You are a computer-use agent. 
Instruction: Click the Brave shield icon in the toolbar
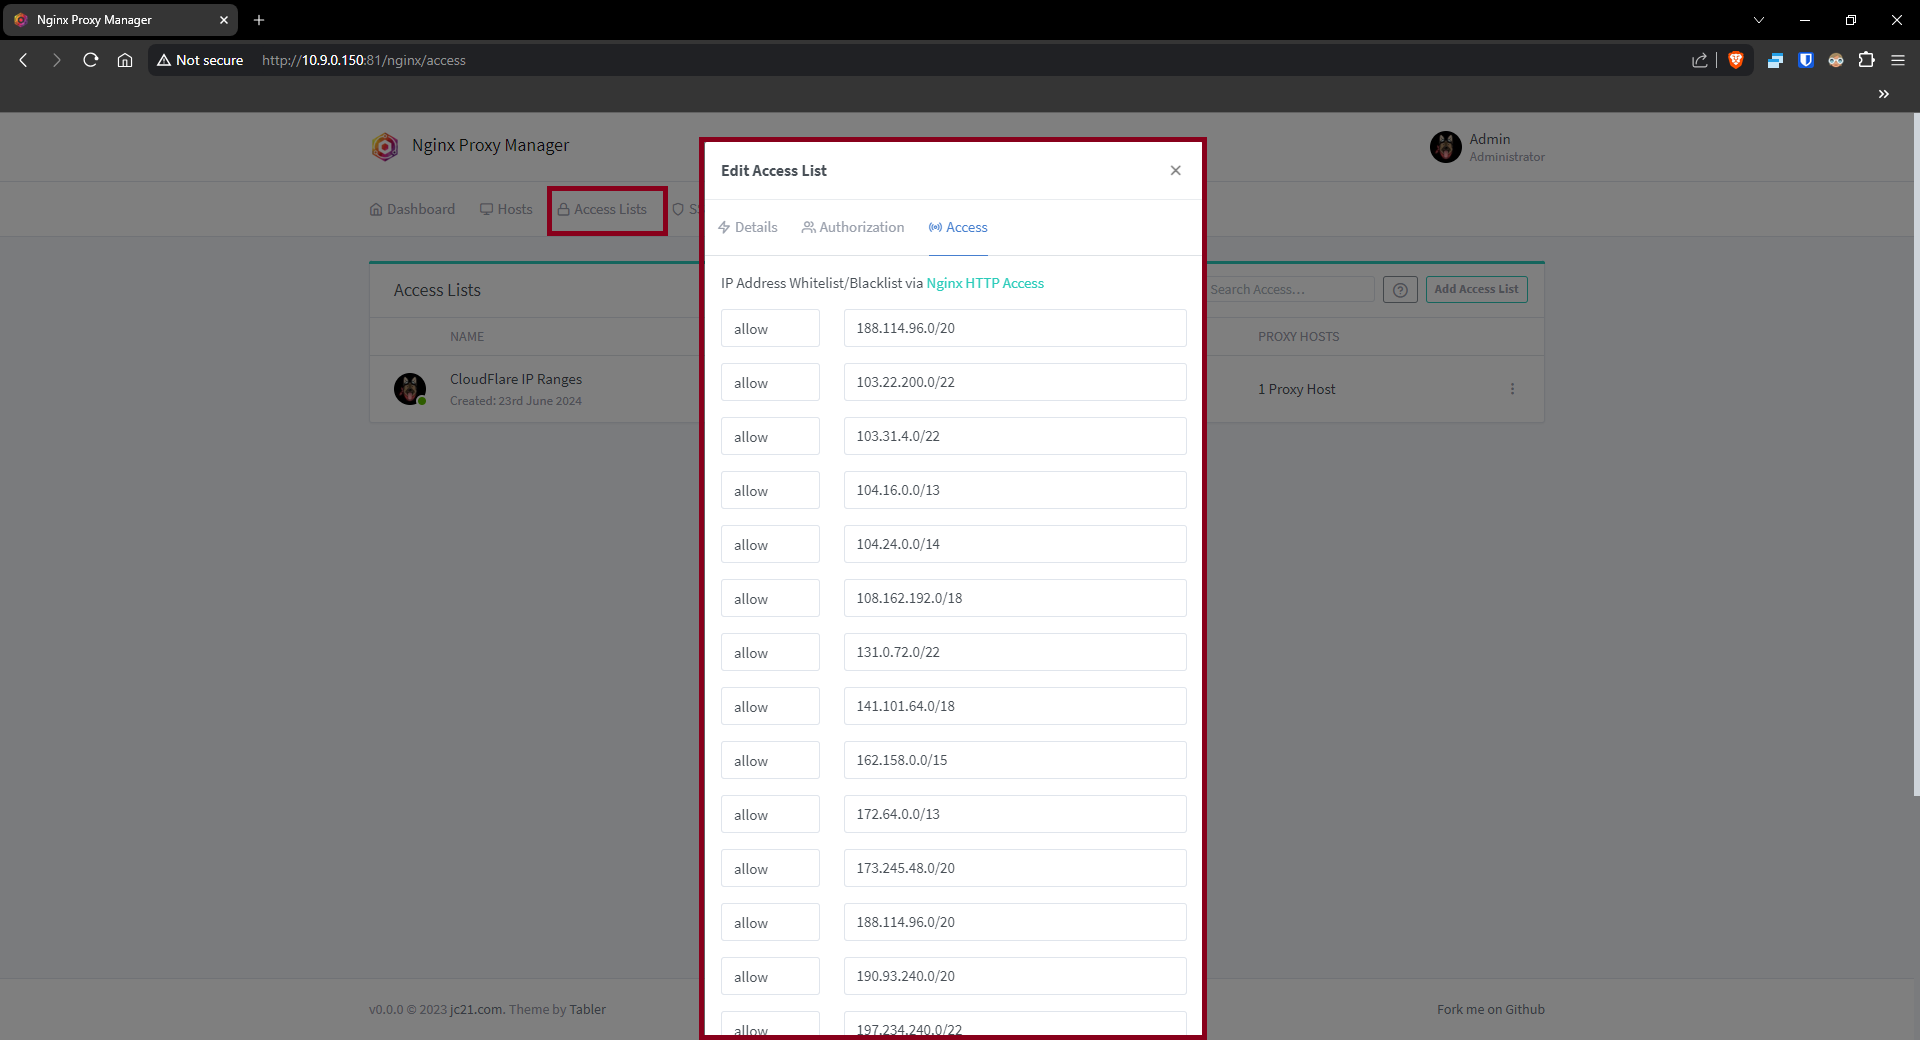point(1736,60)
